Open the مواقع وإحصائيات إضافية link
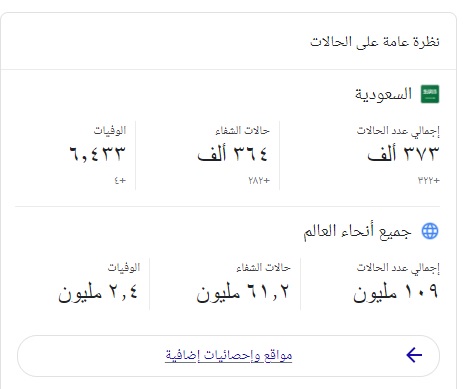This screenshot has height=389, width=466. (x=229, y=356)
